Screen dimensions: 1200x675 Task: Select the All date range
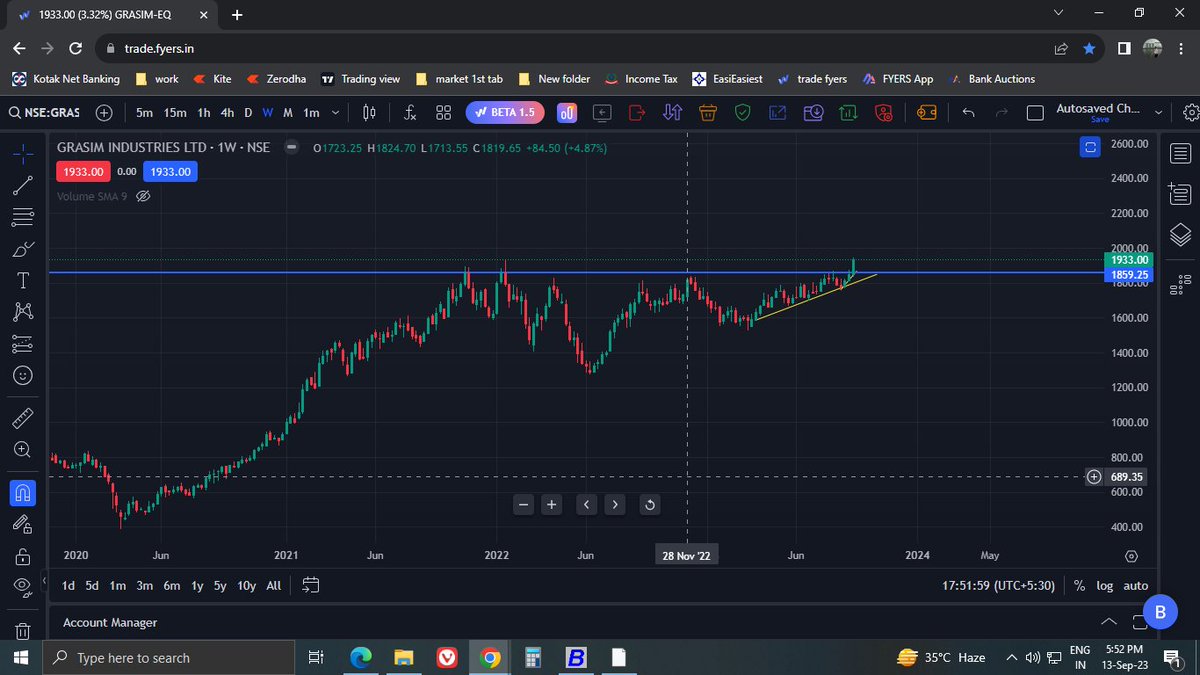point(274,585)
